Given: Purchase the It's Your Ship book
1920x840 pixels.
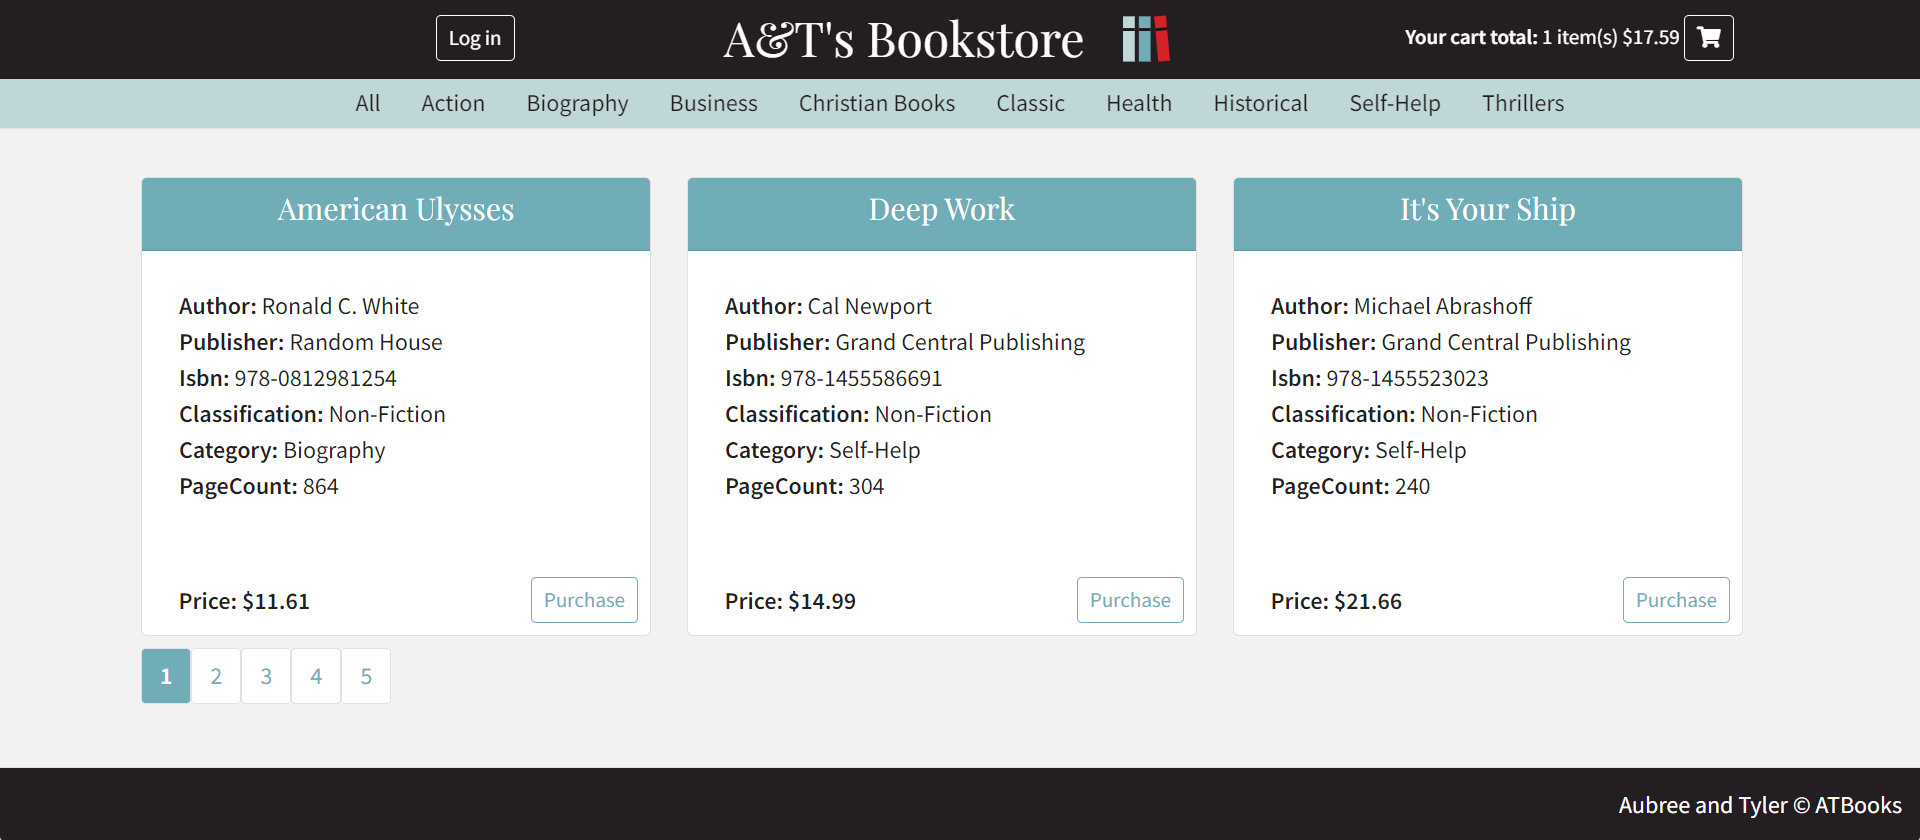Looking at the screenshot, I should tap(1676, 600).
